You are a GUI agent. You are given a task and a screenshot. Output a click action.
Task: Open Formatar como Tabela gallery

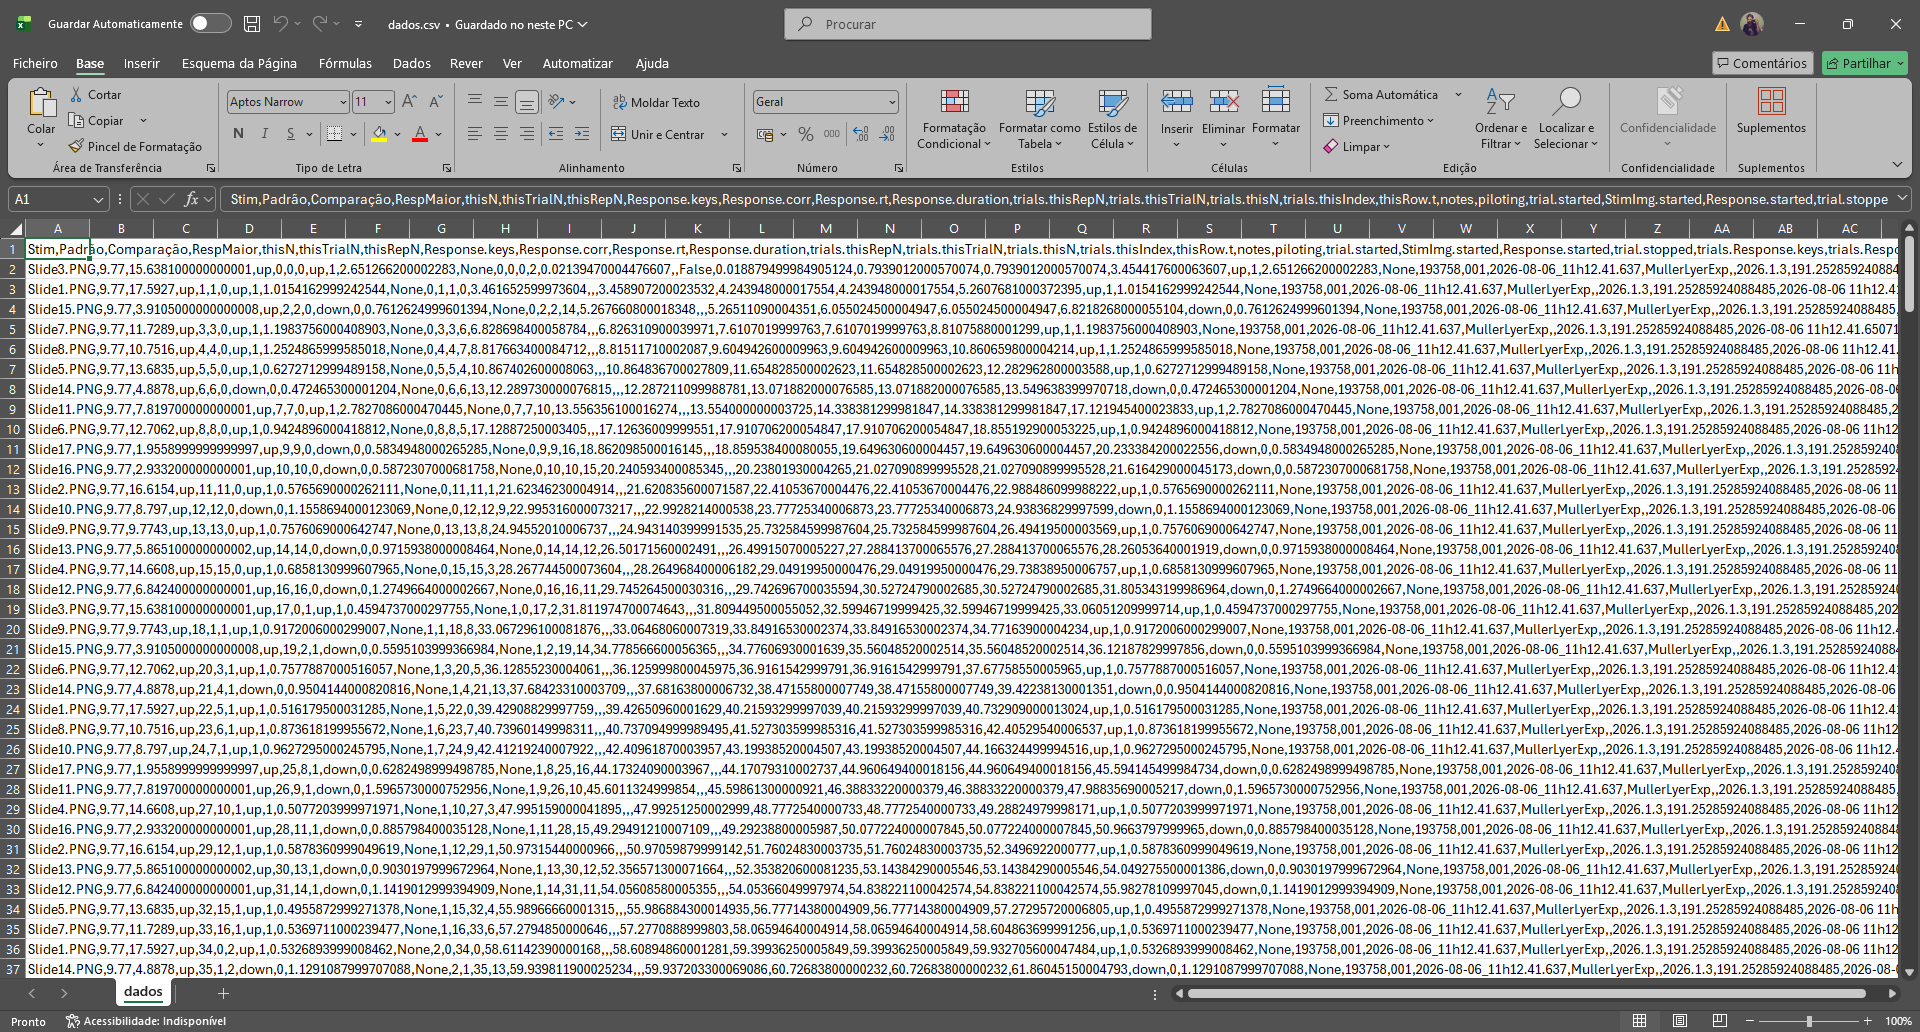[1040, 120]
